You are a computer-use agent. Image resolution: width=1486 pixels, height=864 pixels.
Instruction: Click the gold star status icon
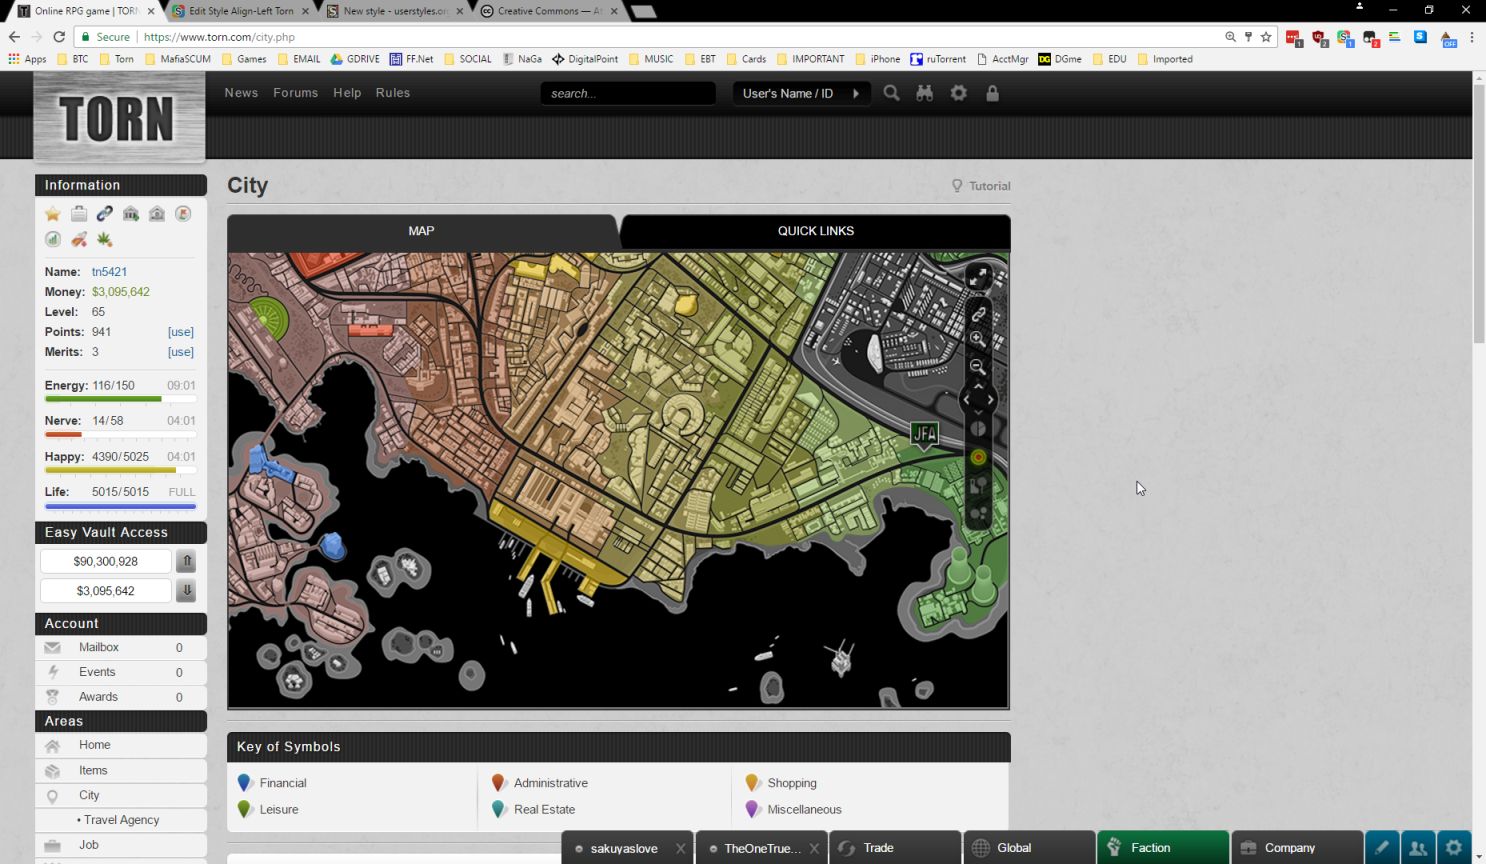click(53, 214)
